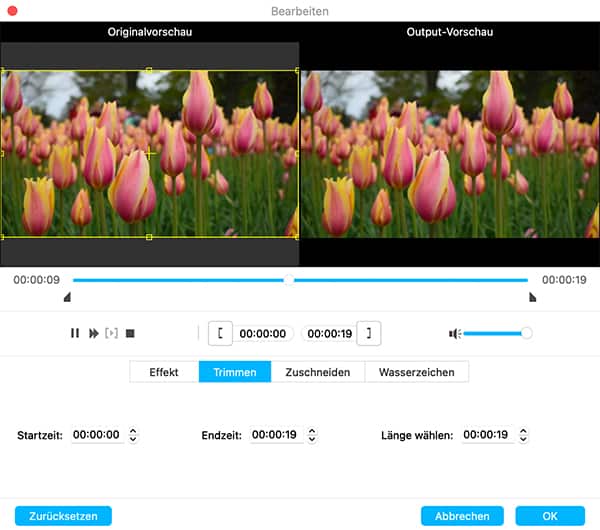Click the volume slider handle
The image size is (600, 530).
tap(527, 333)
